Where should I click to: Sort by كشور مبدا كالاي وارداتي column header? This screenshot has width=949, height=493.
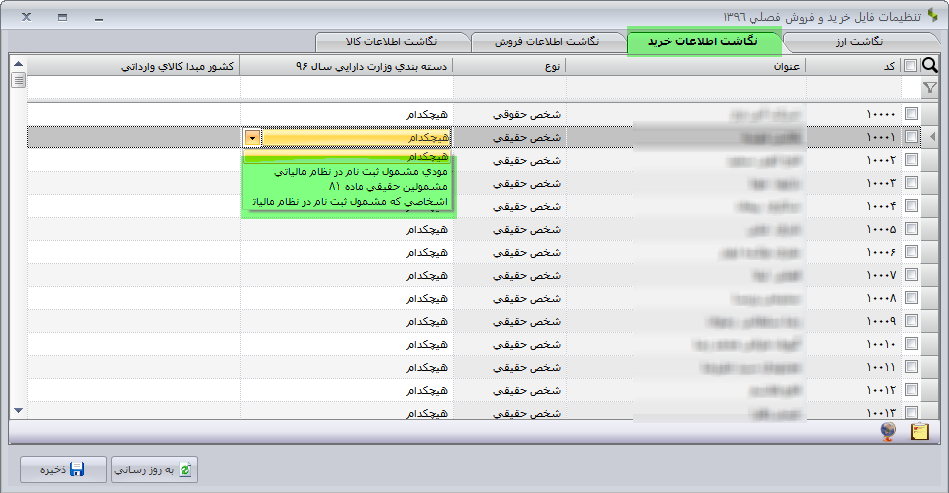point(133,65)
